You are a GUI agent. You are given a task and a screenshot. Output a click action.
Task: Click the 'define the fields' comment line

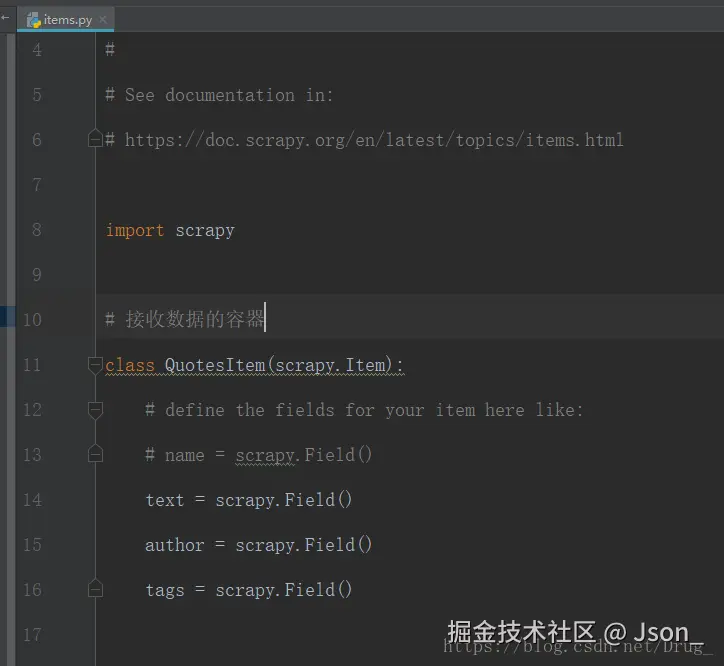click(364, 410)
